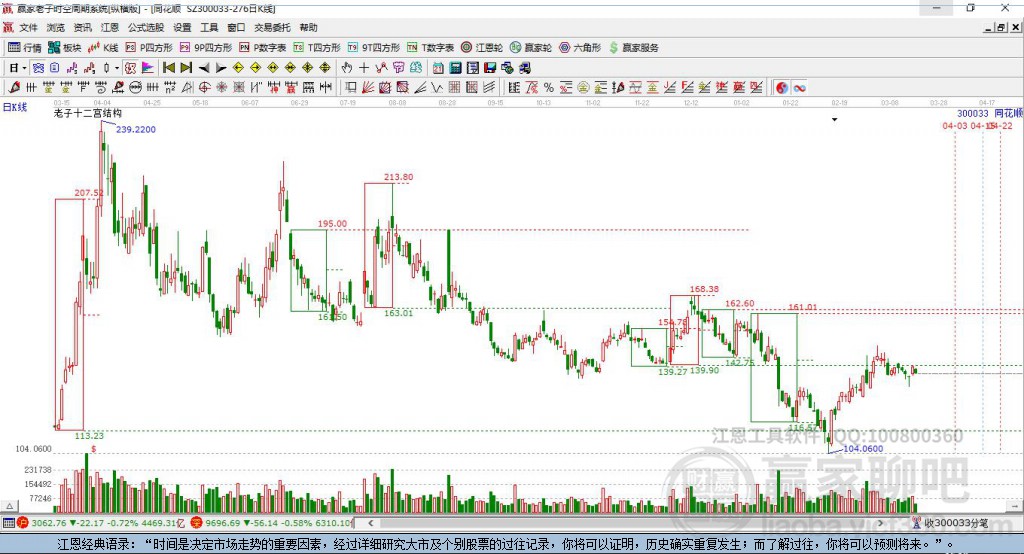This screenshot has height=554, width=1024.
Task: Click the last yellow diamond arrow icon
Action: (x=325, y=68)
